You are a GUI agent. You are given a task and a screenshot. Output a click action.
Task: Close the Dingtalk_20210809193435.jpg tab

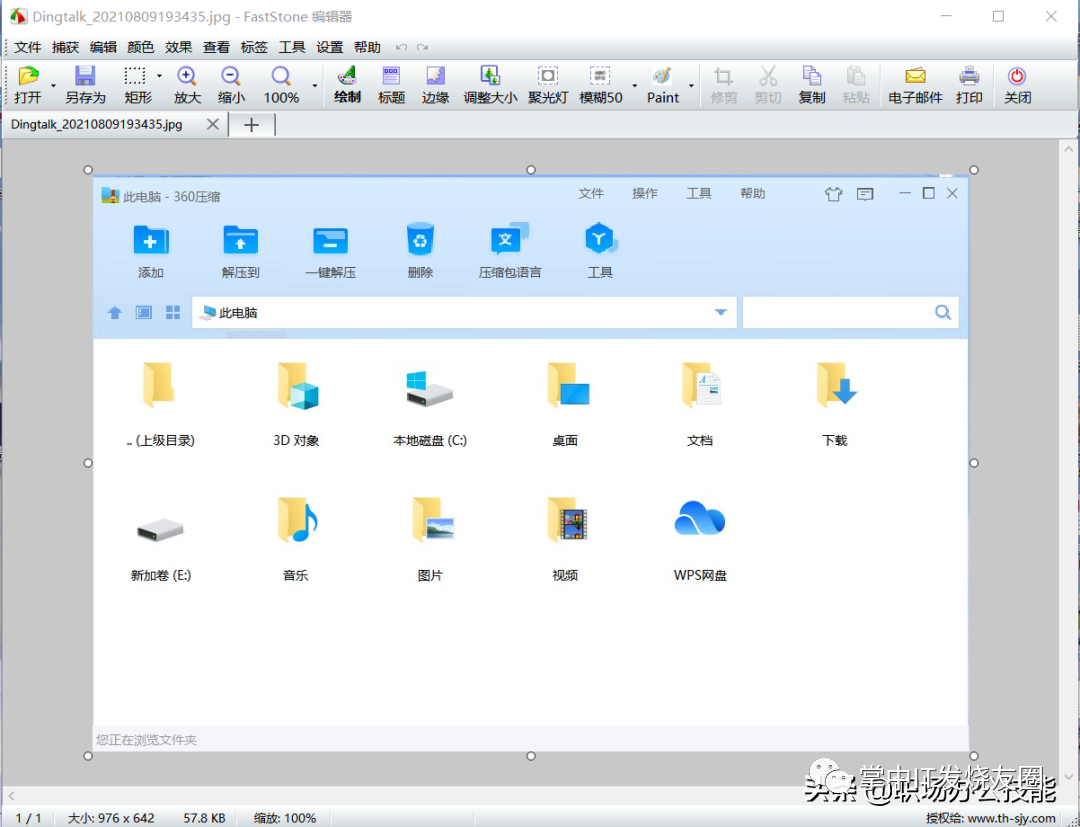click(213, 125)
